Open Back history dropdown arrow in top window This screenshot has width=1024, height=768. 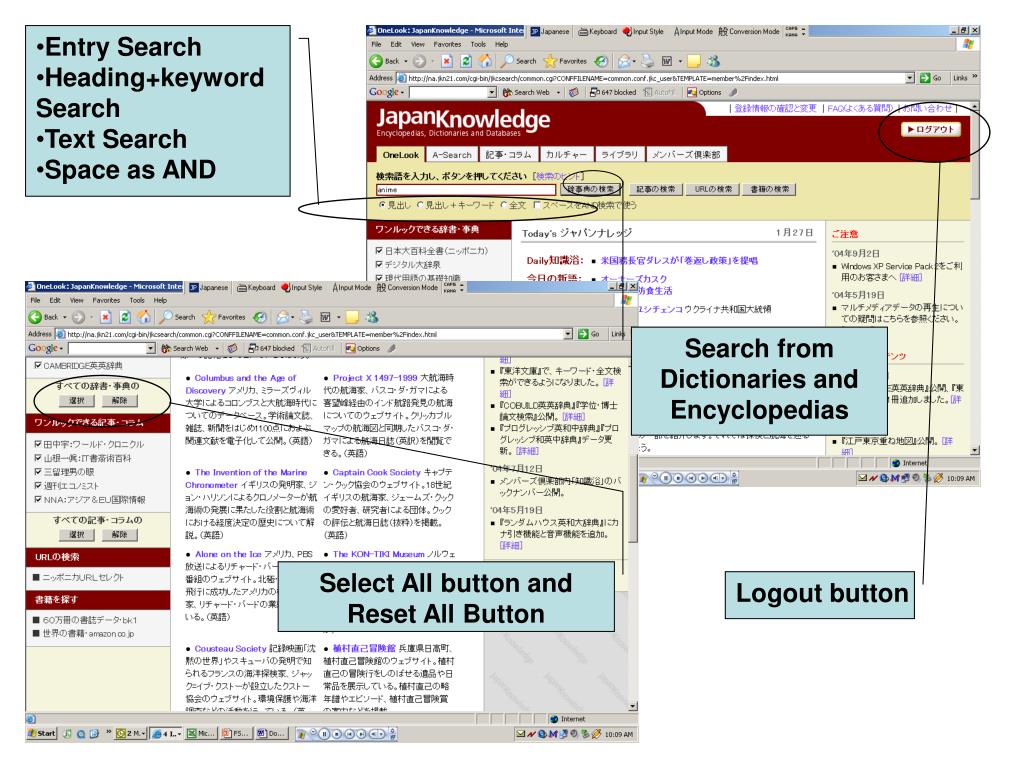coord(406,61)
